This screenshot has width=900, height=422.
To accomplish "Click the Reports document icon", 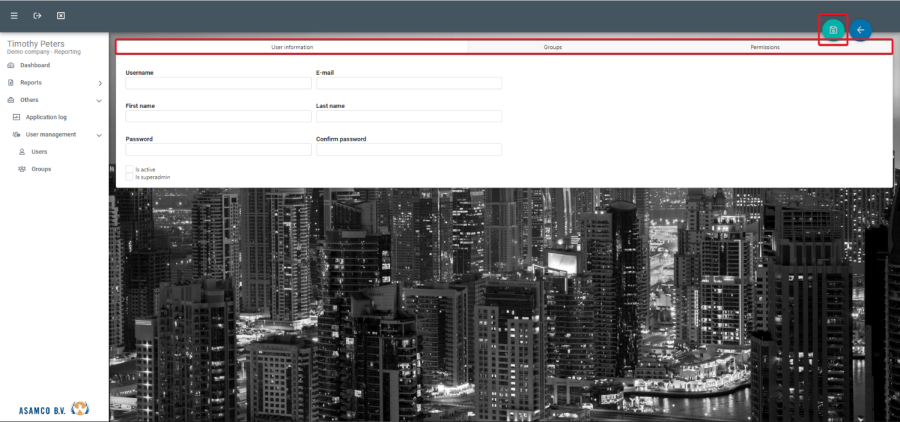I will click(x=10, y=83).
